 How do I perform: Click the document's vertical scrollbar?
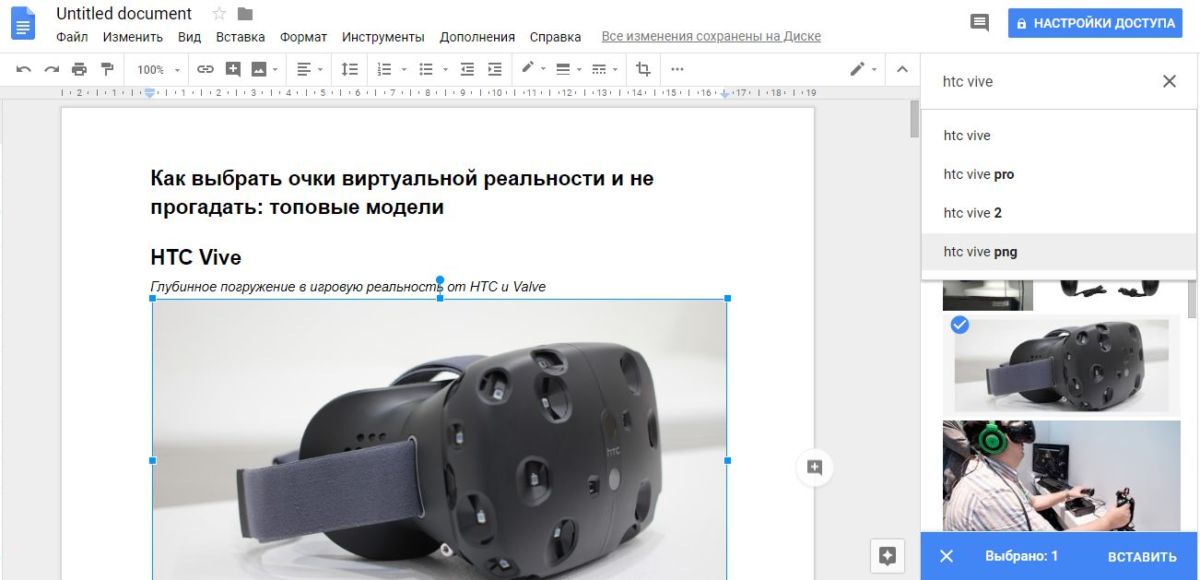[x=913, y=120]
